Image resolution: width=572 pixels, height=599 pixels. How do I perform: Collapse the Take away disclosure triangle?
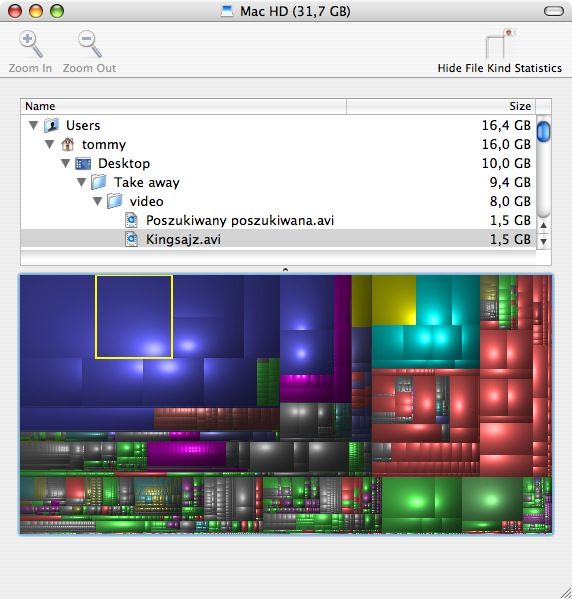pos(82,182)
